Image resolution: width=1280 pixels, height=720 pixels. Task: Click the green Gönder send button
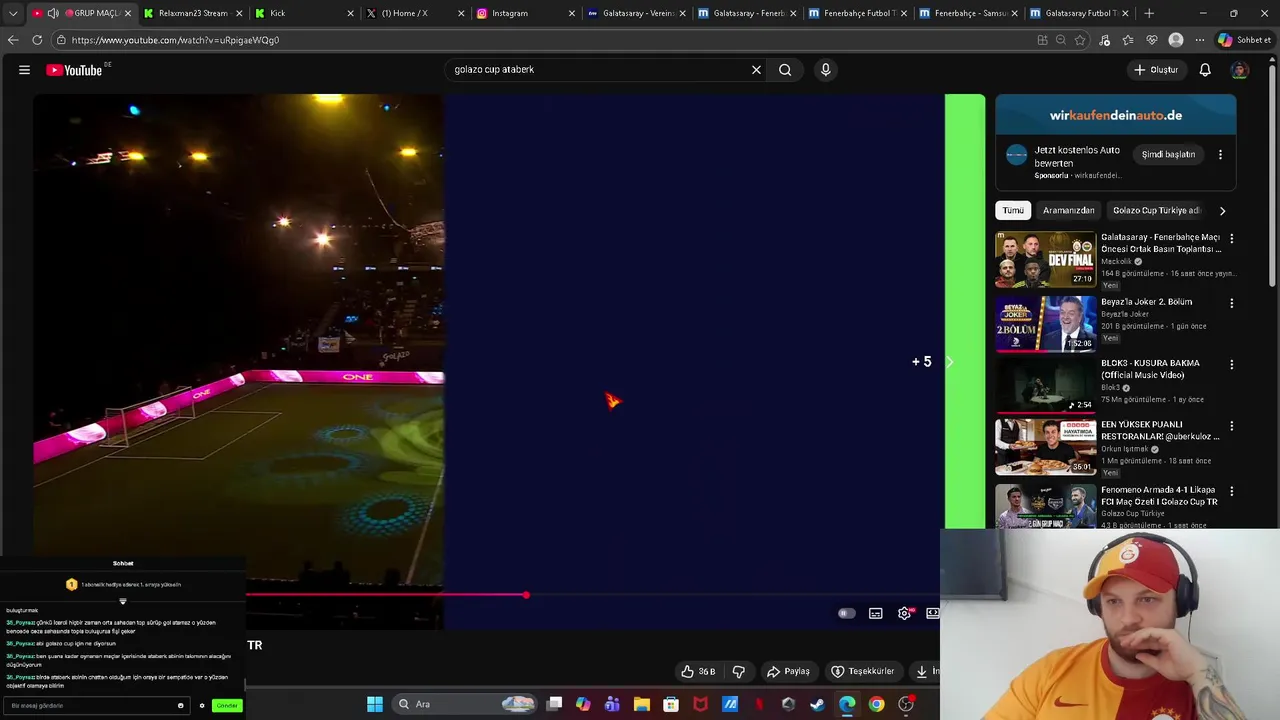coord(227,706)
